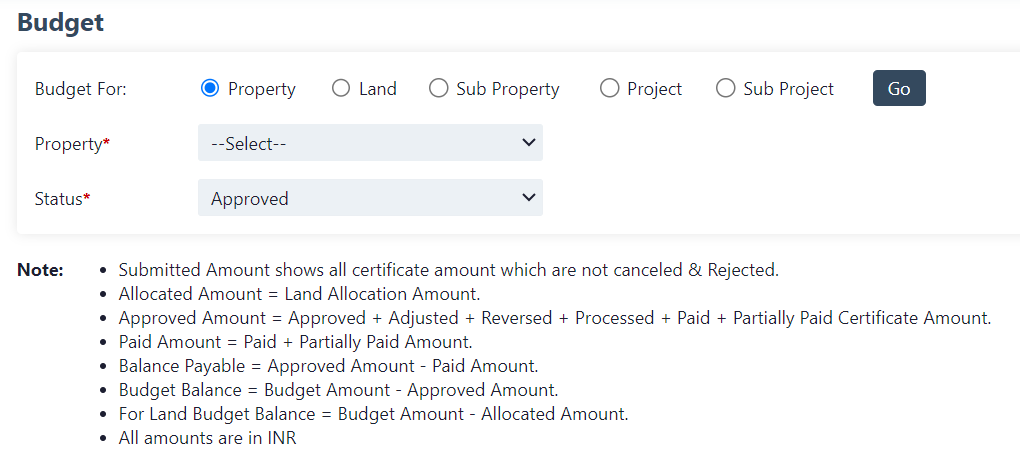Image resolution: width=1020 pixels, height=453 pixels.
Task: Click the Budget page heading
Action: 61,22
